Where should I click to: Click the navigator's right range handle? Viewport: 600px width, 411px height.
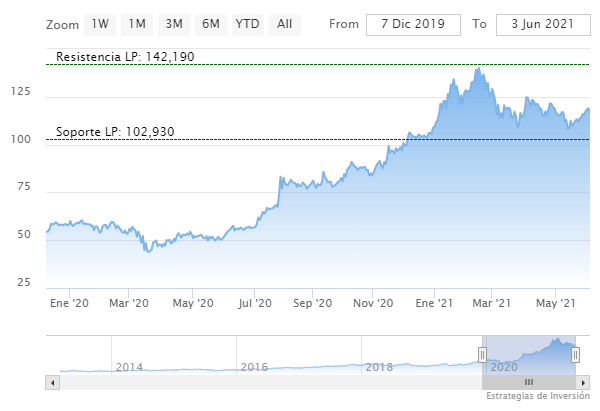click(x=576, y=354)
